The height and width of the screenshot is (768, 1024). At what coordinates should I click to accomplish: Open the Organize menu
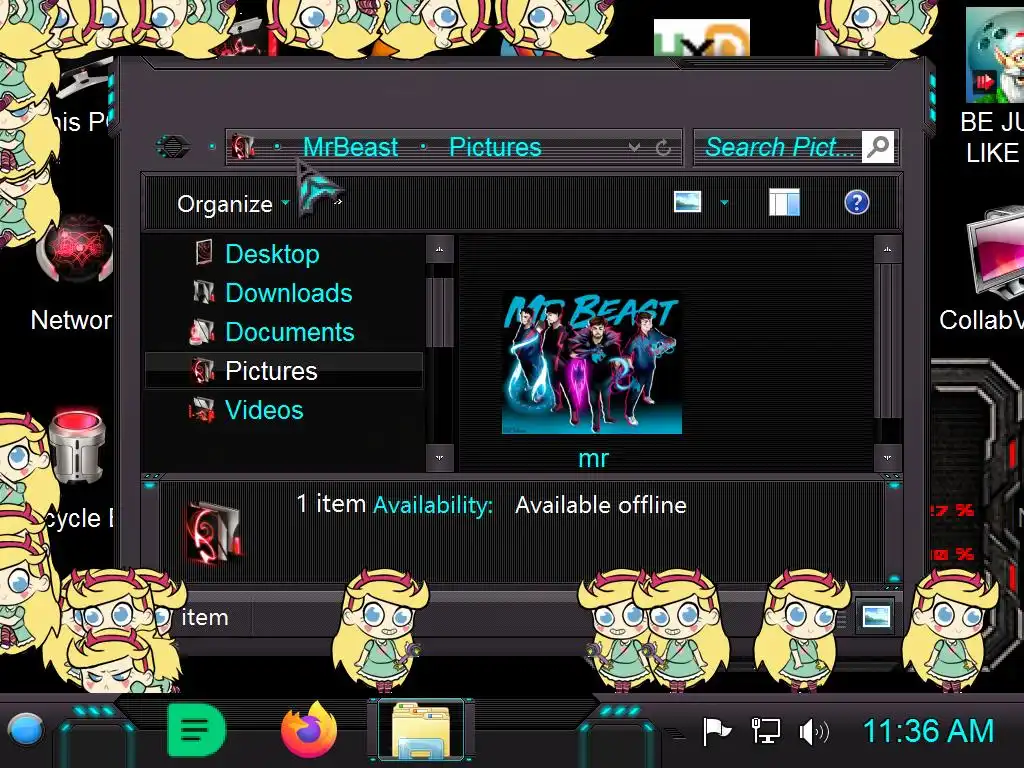pyautogui.click(x=233, y=204)
